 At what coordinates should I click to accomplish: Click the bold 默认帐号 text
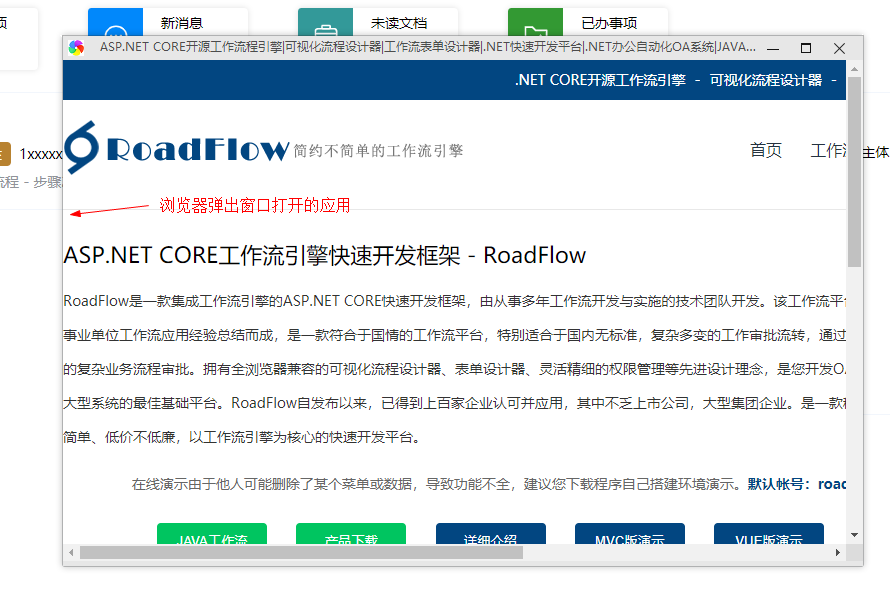tap(780, 484)
